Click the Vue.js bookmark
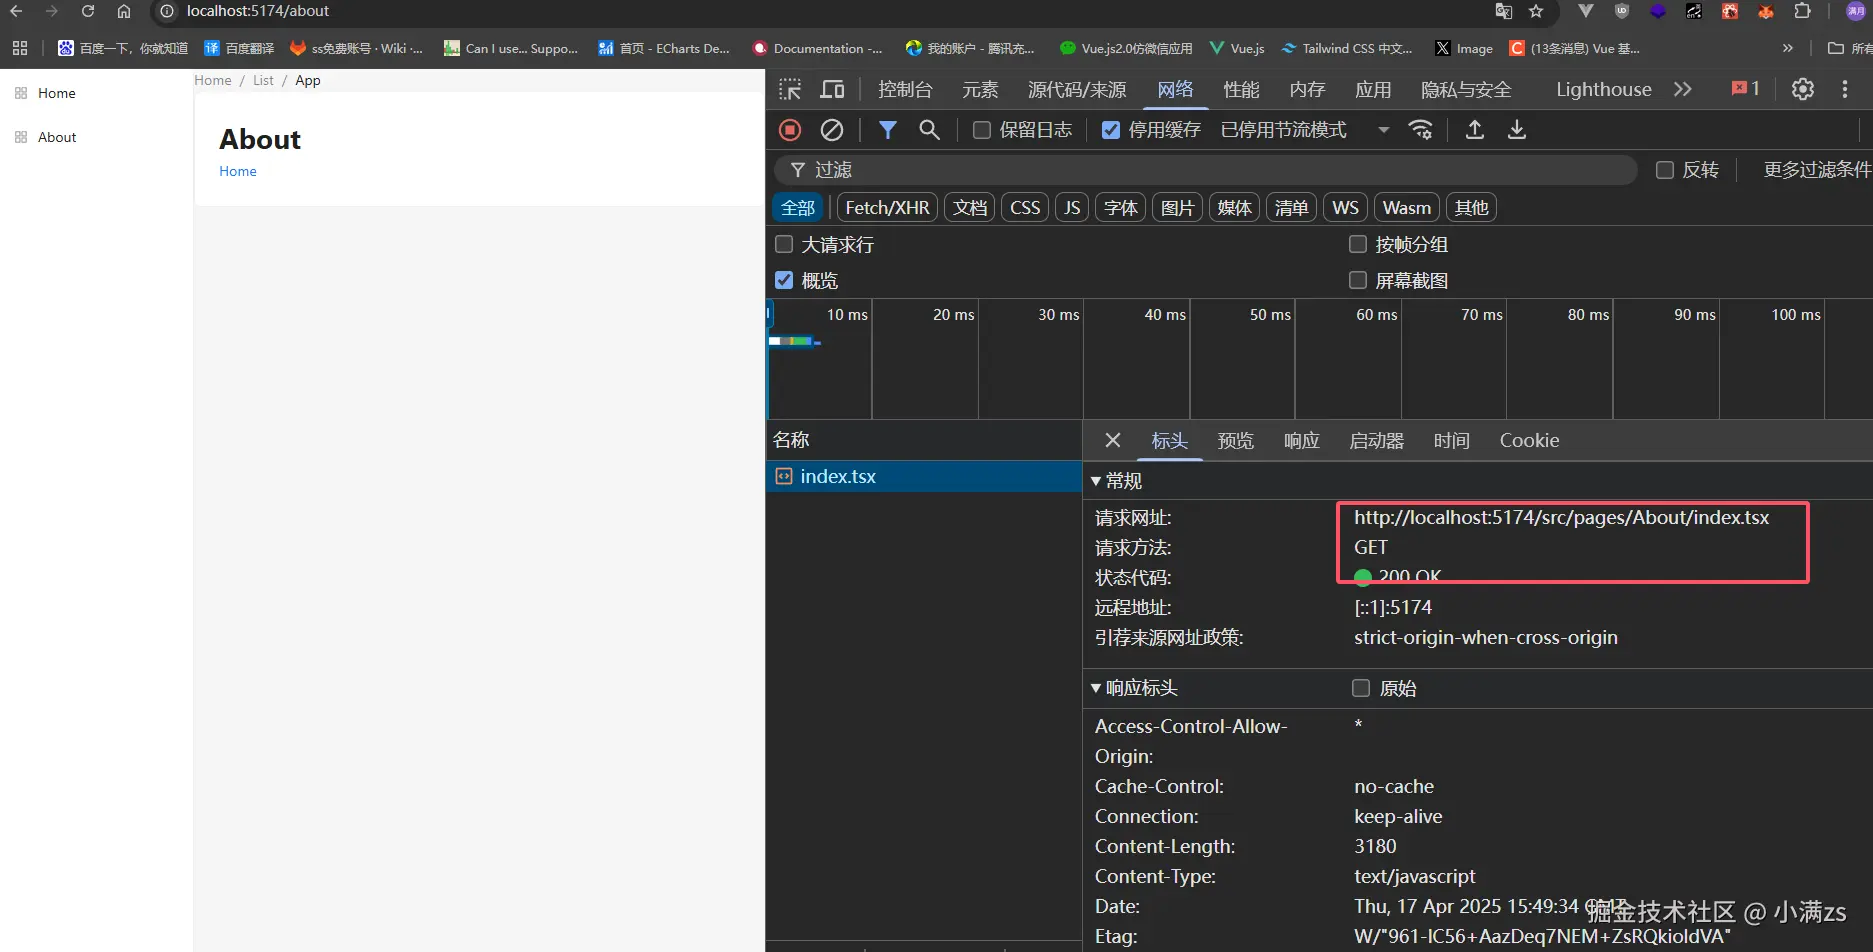 [1237, 48]
